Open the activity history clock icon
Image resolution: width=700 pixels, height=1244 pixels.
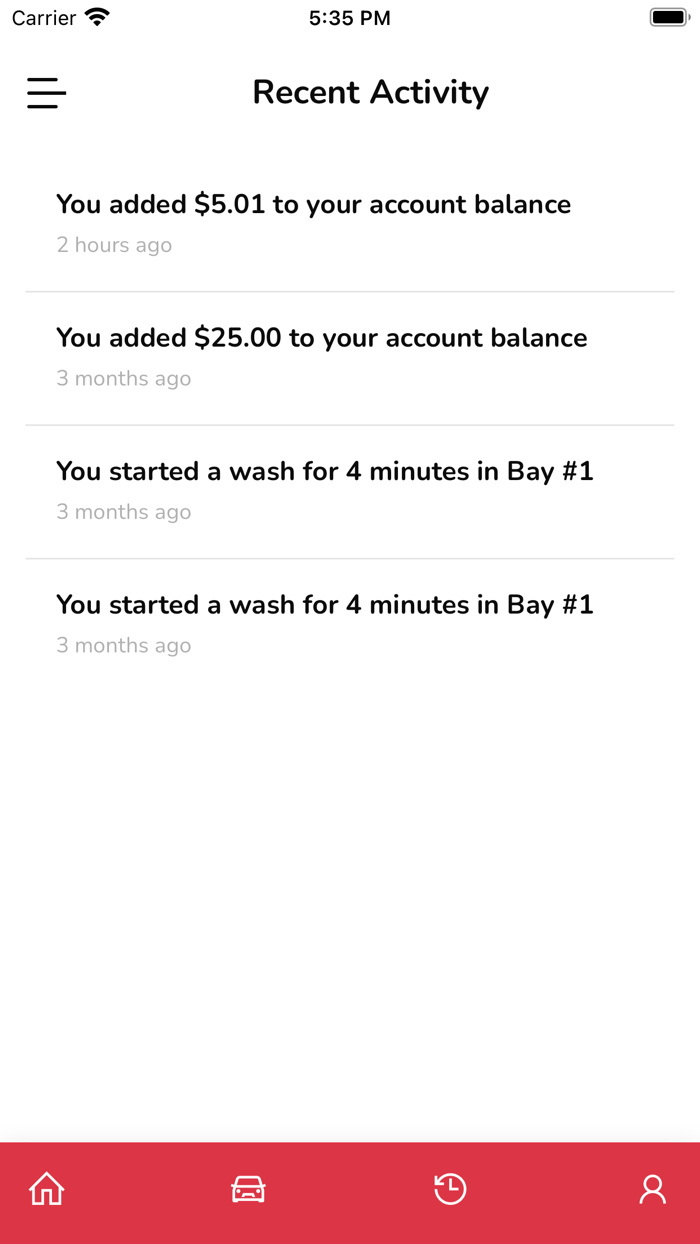450,1189
